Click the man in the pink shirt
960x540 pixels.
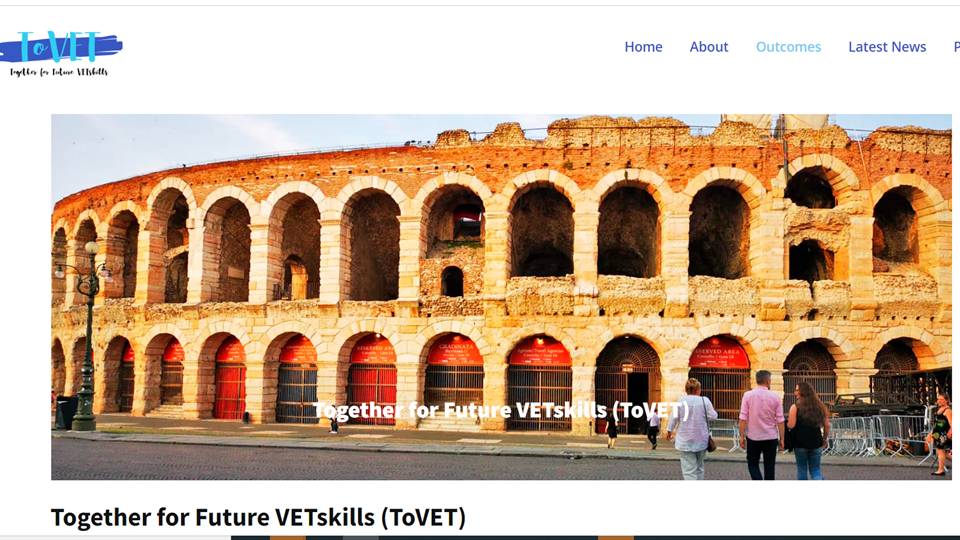tap(761, 426)
